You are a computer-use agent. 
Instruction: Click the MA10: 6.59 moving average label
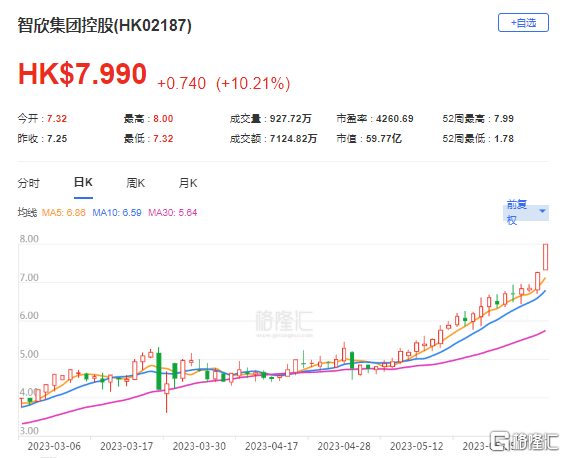[117, 213]
